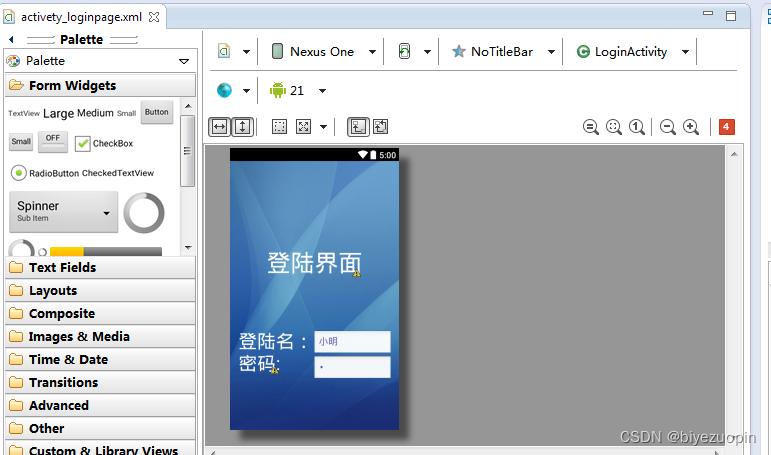Select the OFF toggle button widget
The width and height of the screenshot is (771, 455).
point(53,142)
